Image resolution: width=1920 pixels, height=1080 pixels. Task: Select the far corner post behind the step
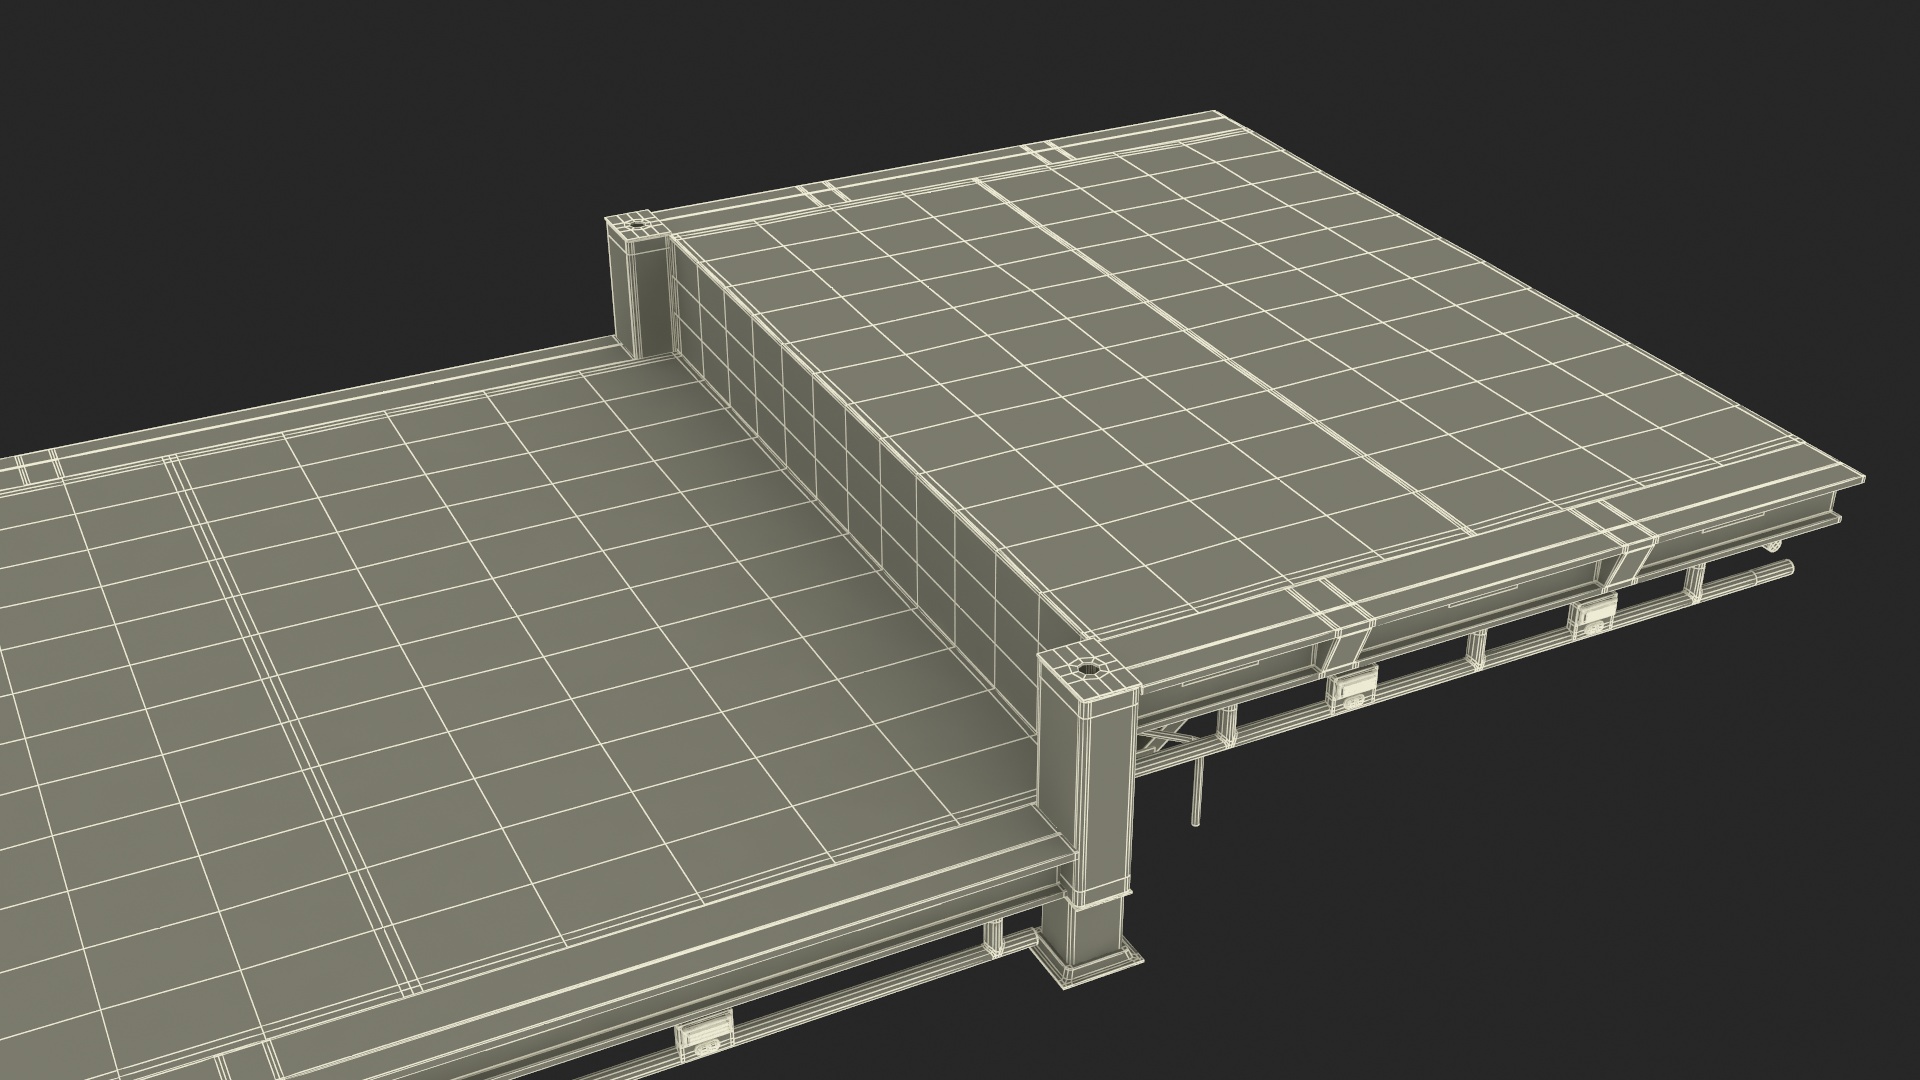coord(638,284)
